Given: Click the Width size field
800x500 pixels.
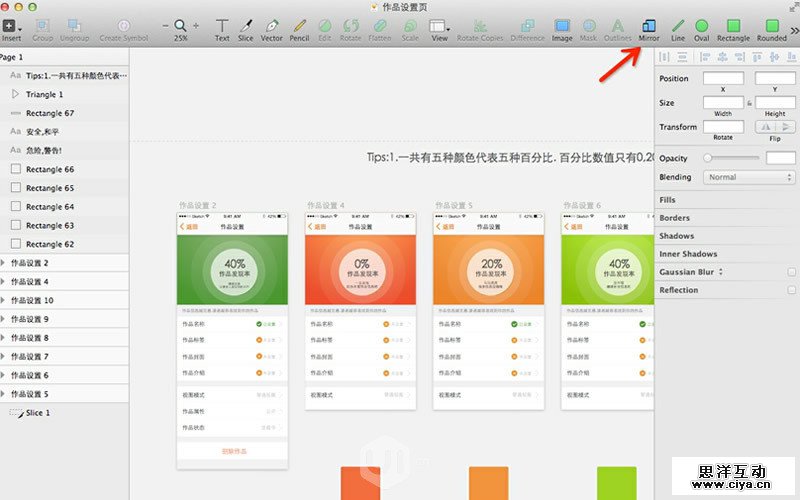Looking at the screenshot, I should [723, 103].
